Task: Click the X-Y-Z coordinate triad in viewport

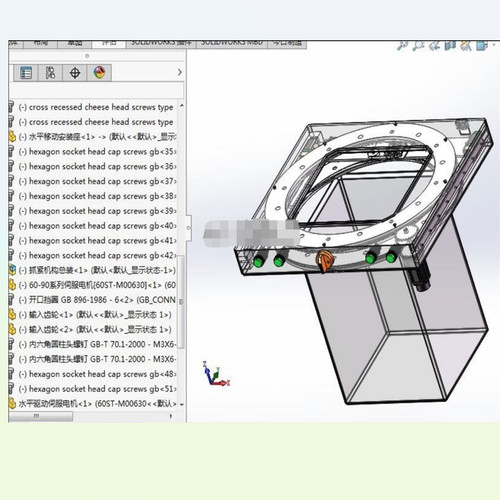Action: pos(216,374)
